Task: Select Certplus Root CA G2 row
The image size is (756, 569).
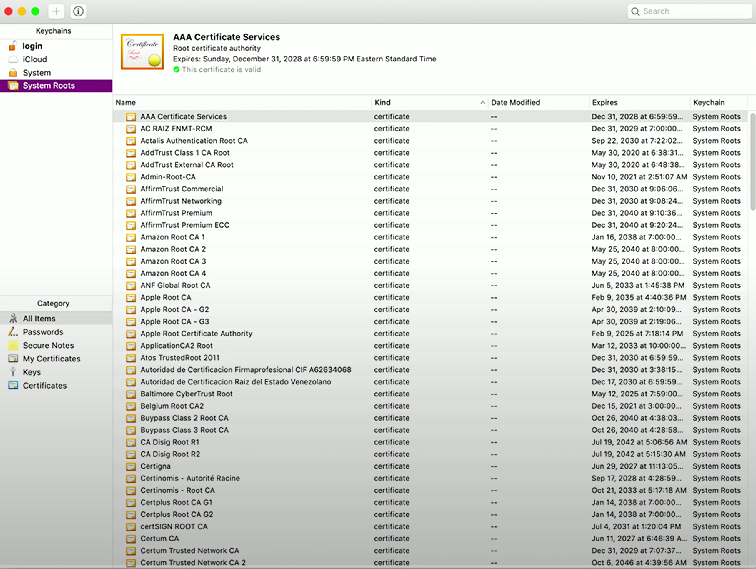Action: tap(431, 515)
